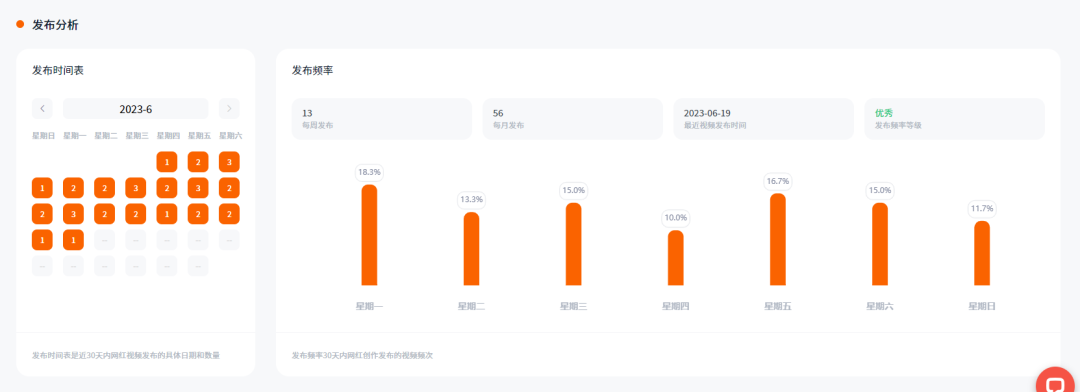This screenshot has height=392, width=1080.
Task: Select June 1 calendar cell showing 1
Action: (x=167, y=162)
